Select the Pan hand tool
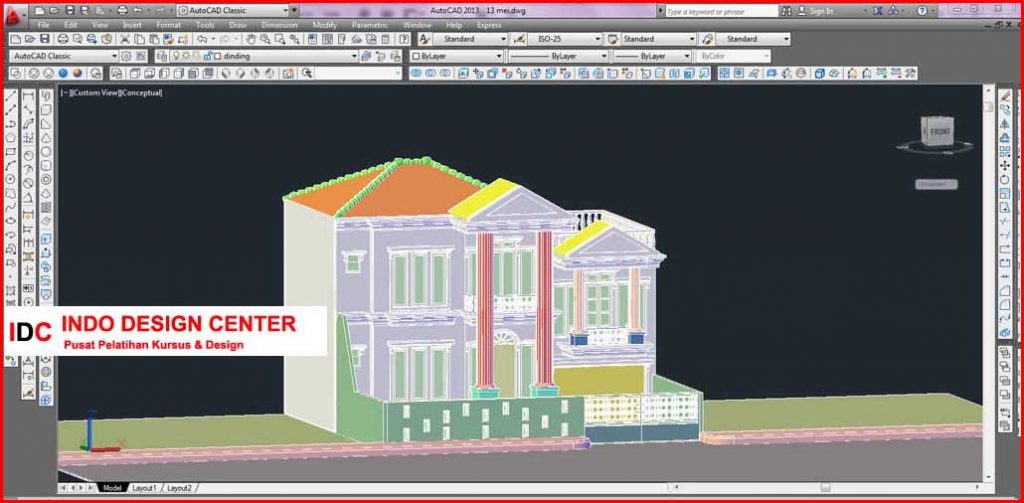Viewport: 1024px width, 503px height. coord(251,39)
